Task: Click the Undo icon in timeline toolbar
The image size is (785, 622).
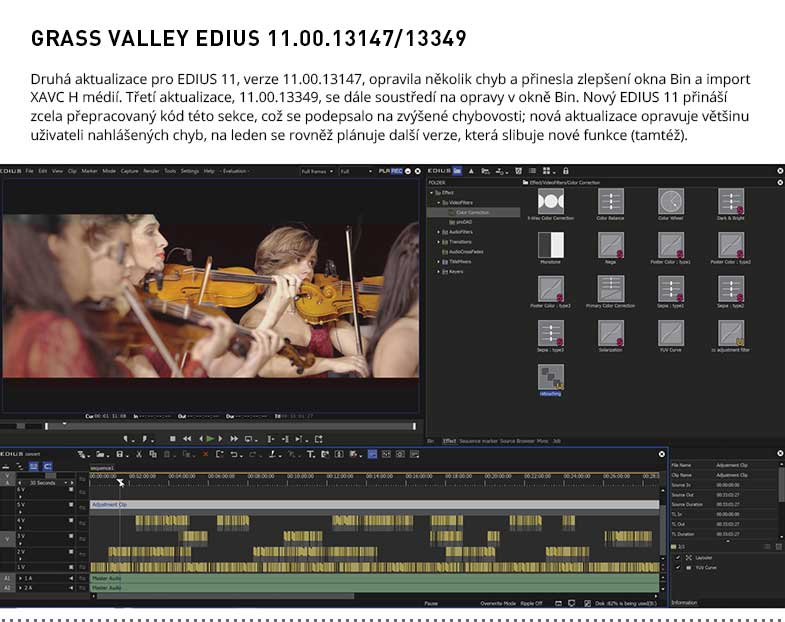Action: (235, 454)
